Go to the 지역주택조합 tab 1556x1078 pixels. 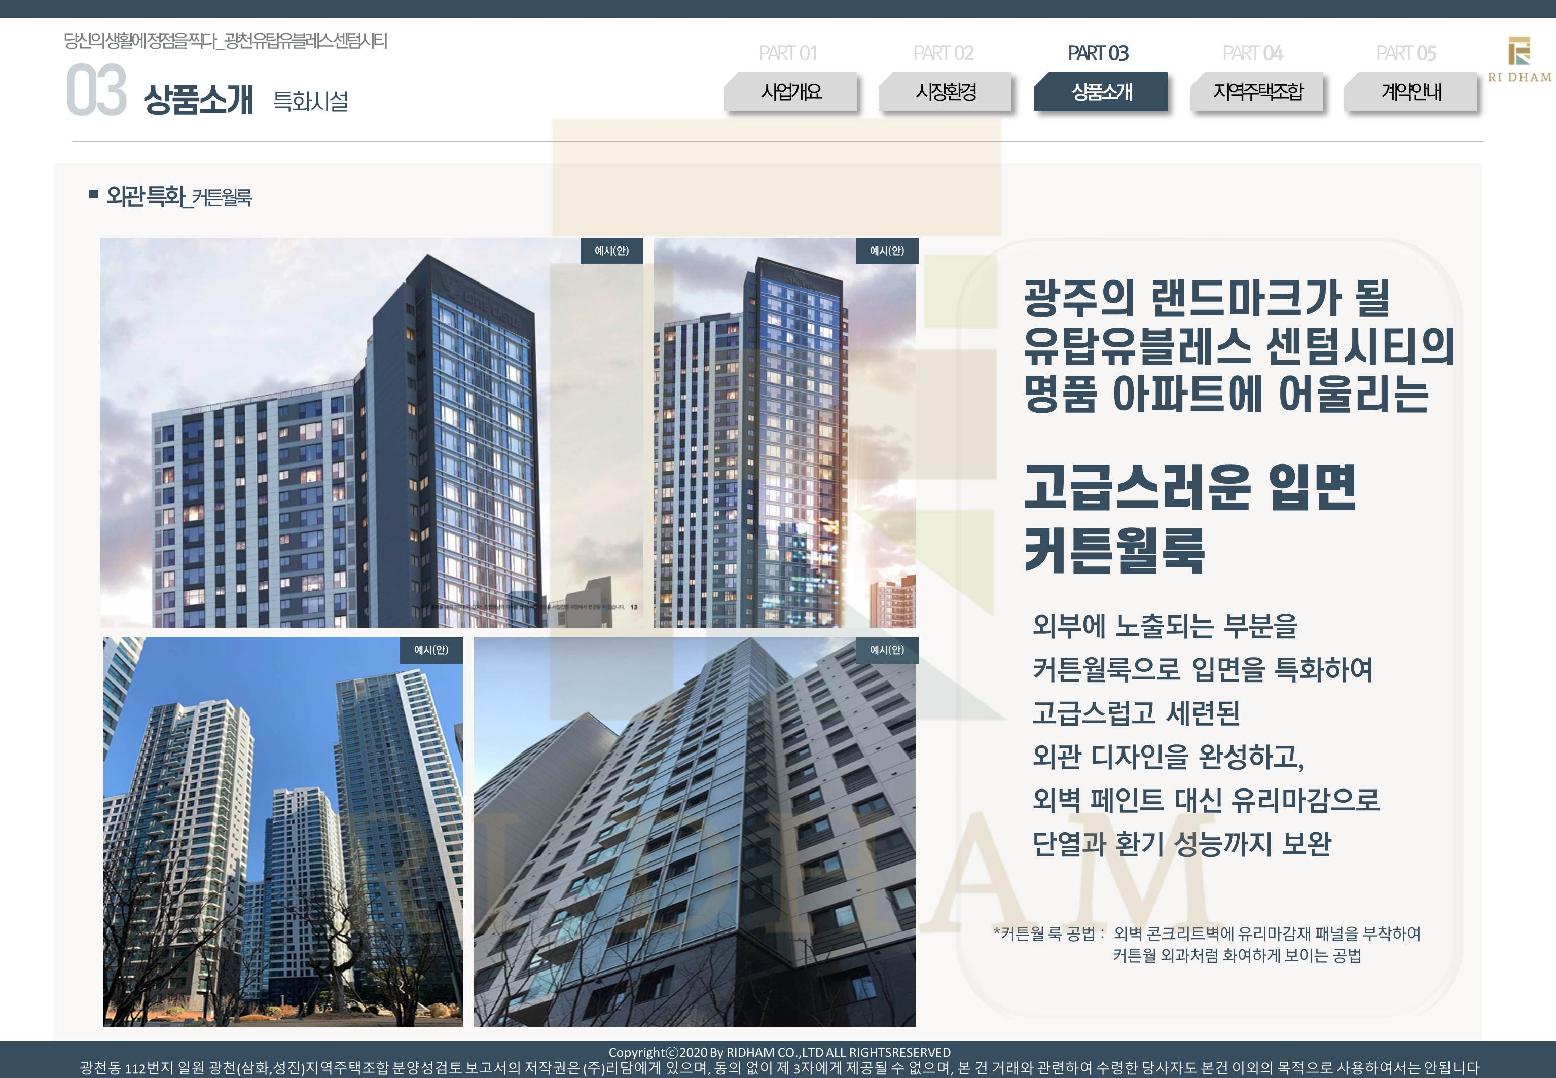(1257, 92)
